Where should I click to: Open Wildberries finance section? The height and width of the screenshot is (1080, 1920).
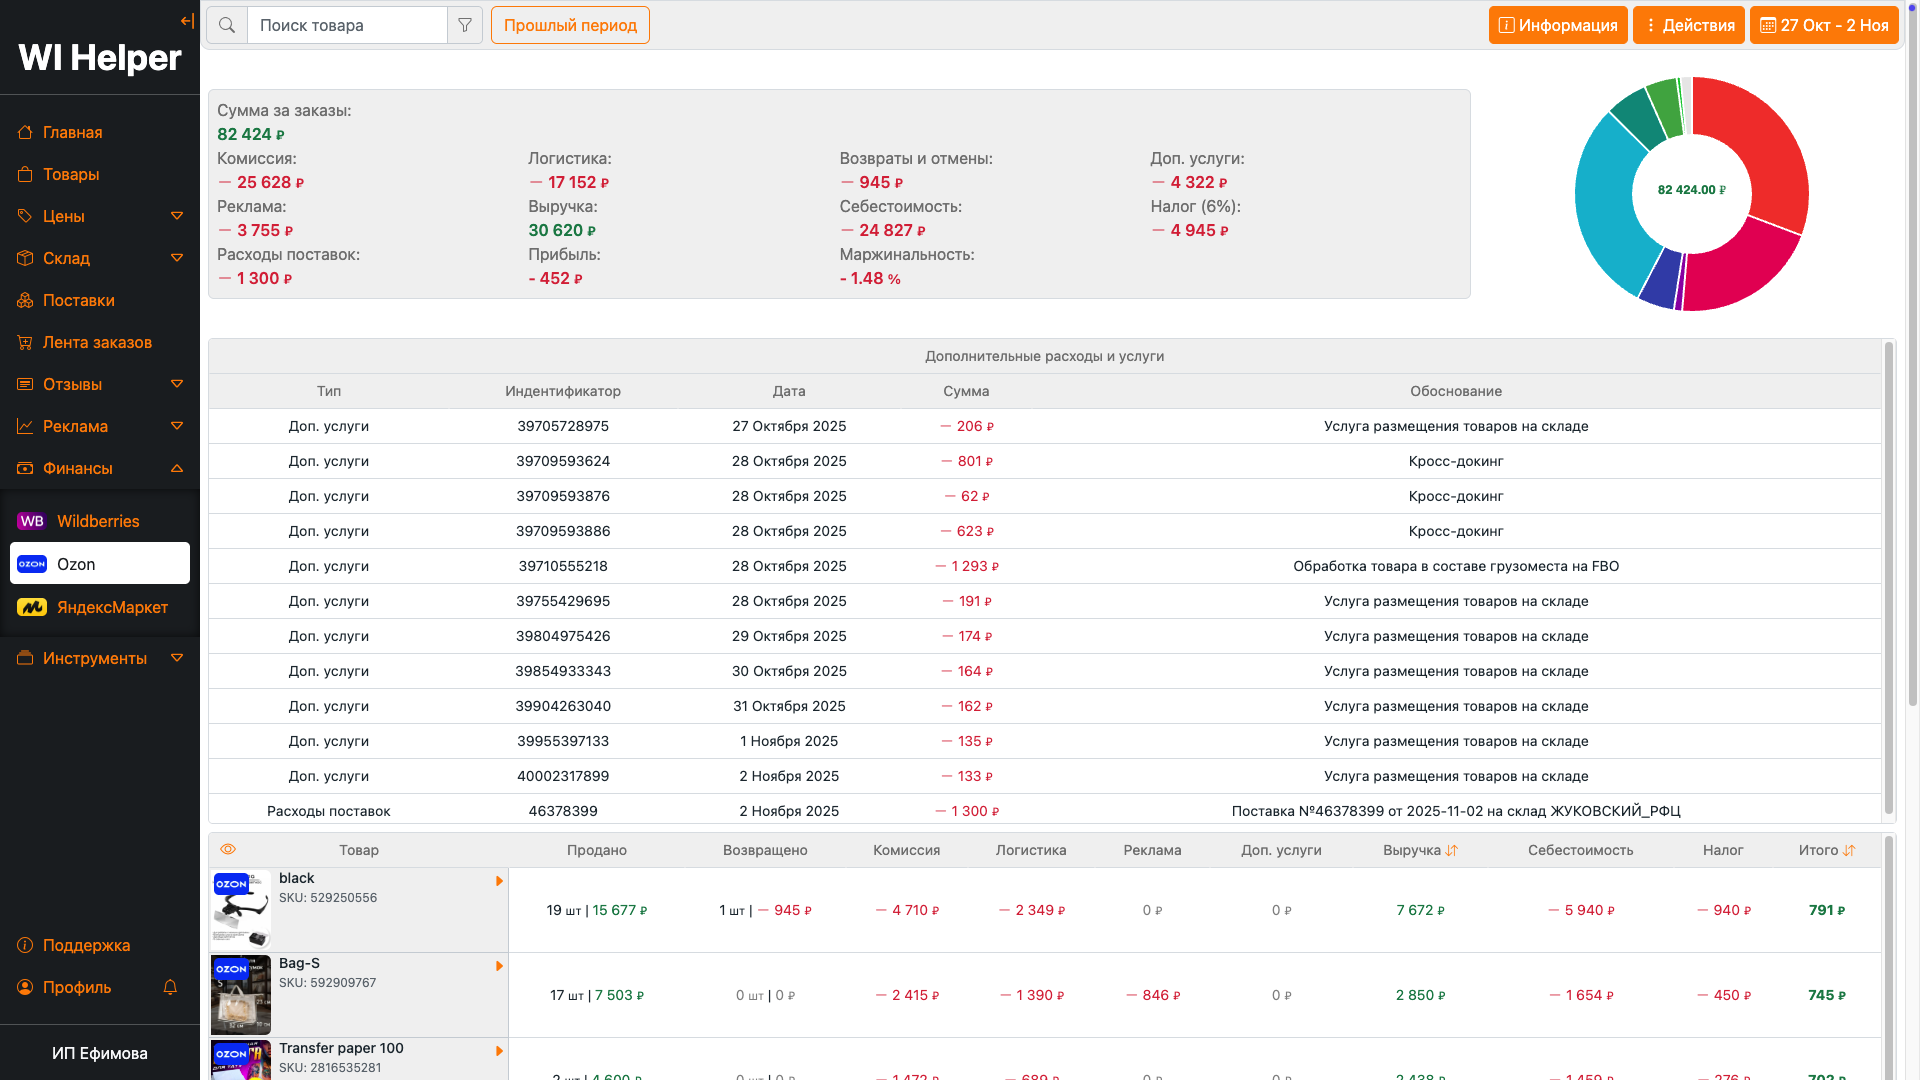pyautogui.click(x=98, y=521)
